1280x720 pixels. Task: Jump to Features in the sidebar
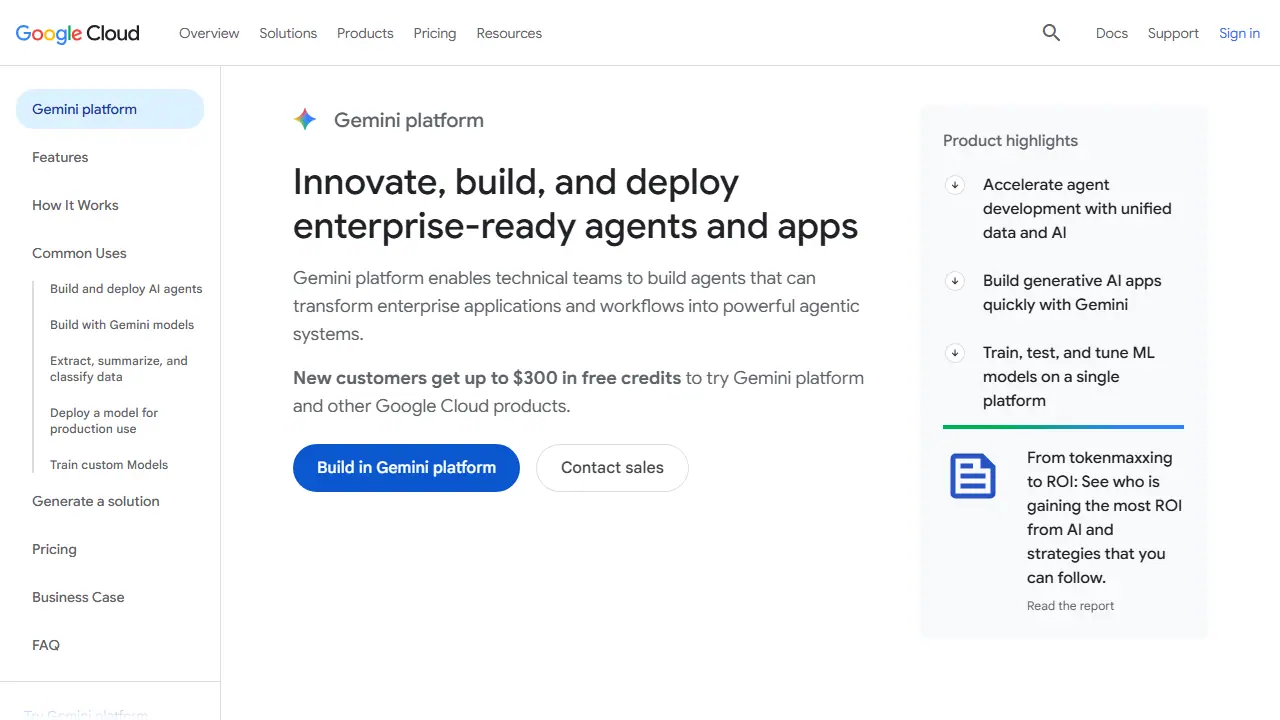tap(60, 157)
